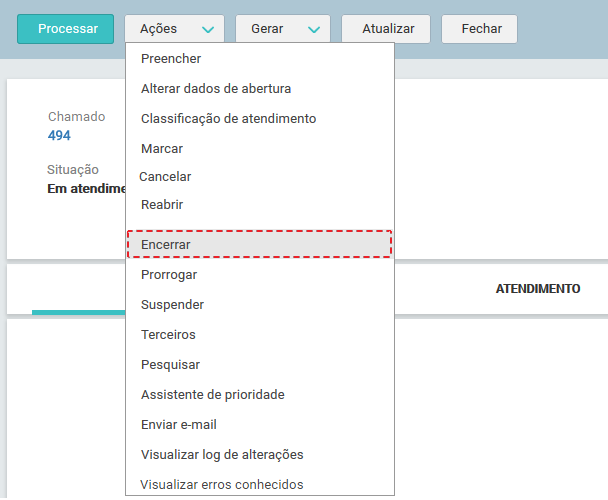Select the Suspender action
Image resolution: width=608 pixels, height=500 pixels.
point(172,304)
